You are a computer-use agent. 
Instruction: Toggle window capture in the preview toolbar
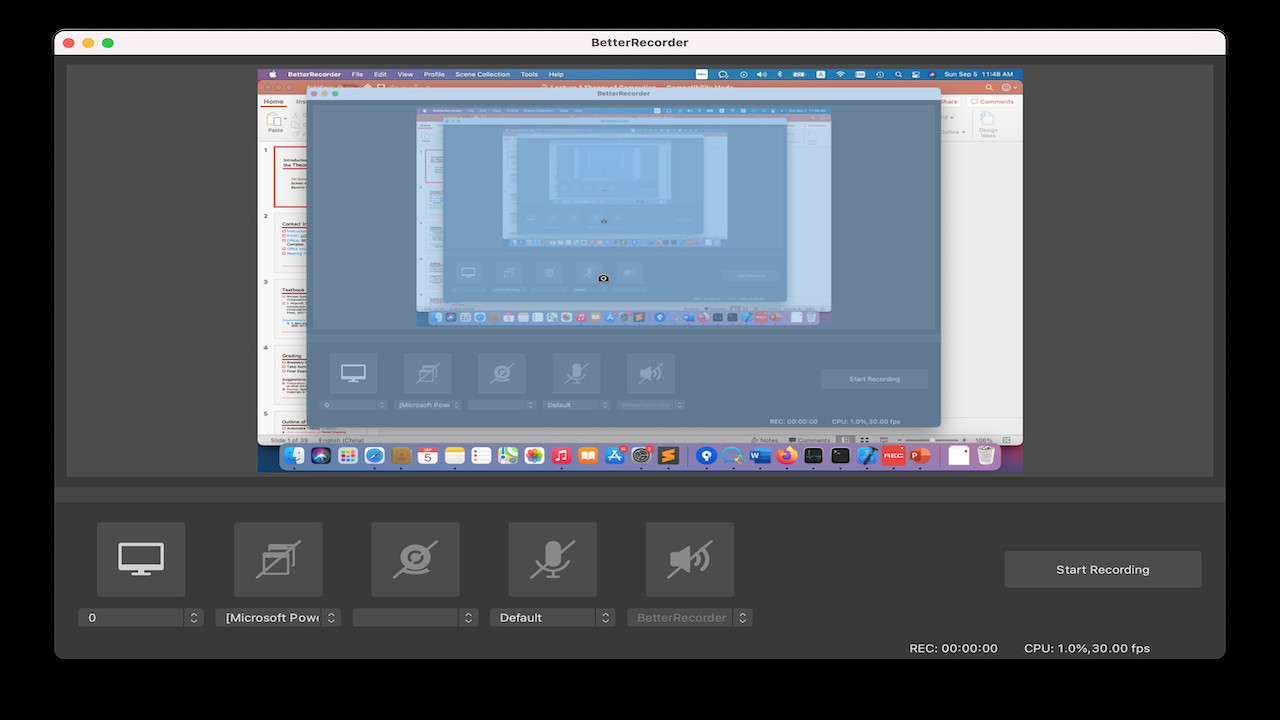pos(427,372)
